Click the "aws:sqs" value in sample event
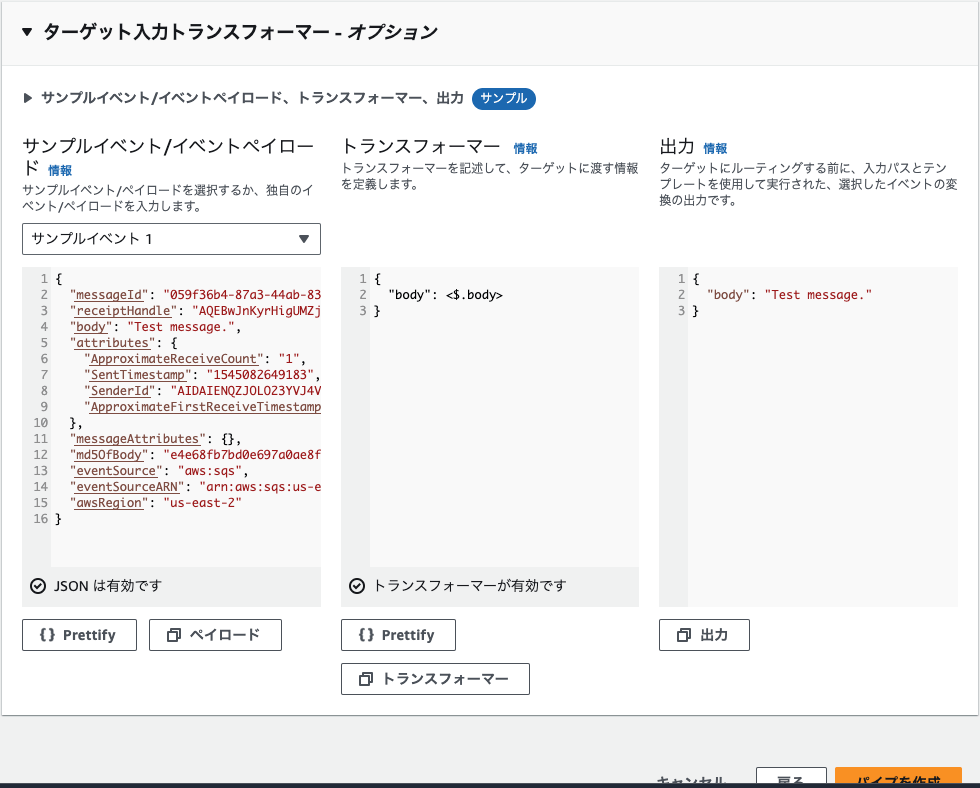 coord(210,471)
